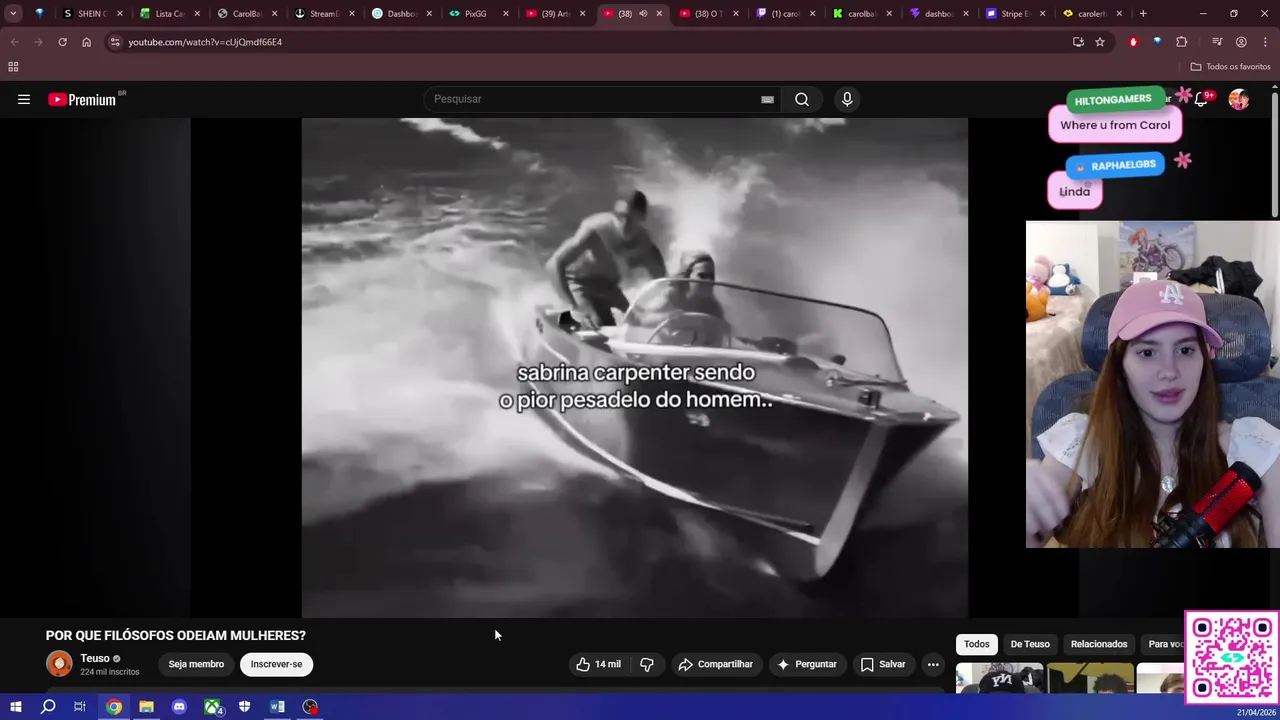The image size is (1280, 720).
Task: Go back with the Chrome back arrow
Action: point(14,42)
